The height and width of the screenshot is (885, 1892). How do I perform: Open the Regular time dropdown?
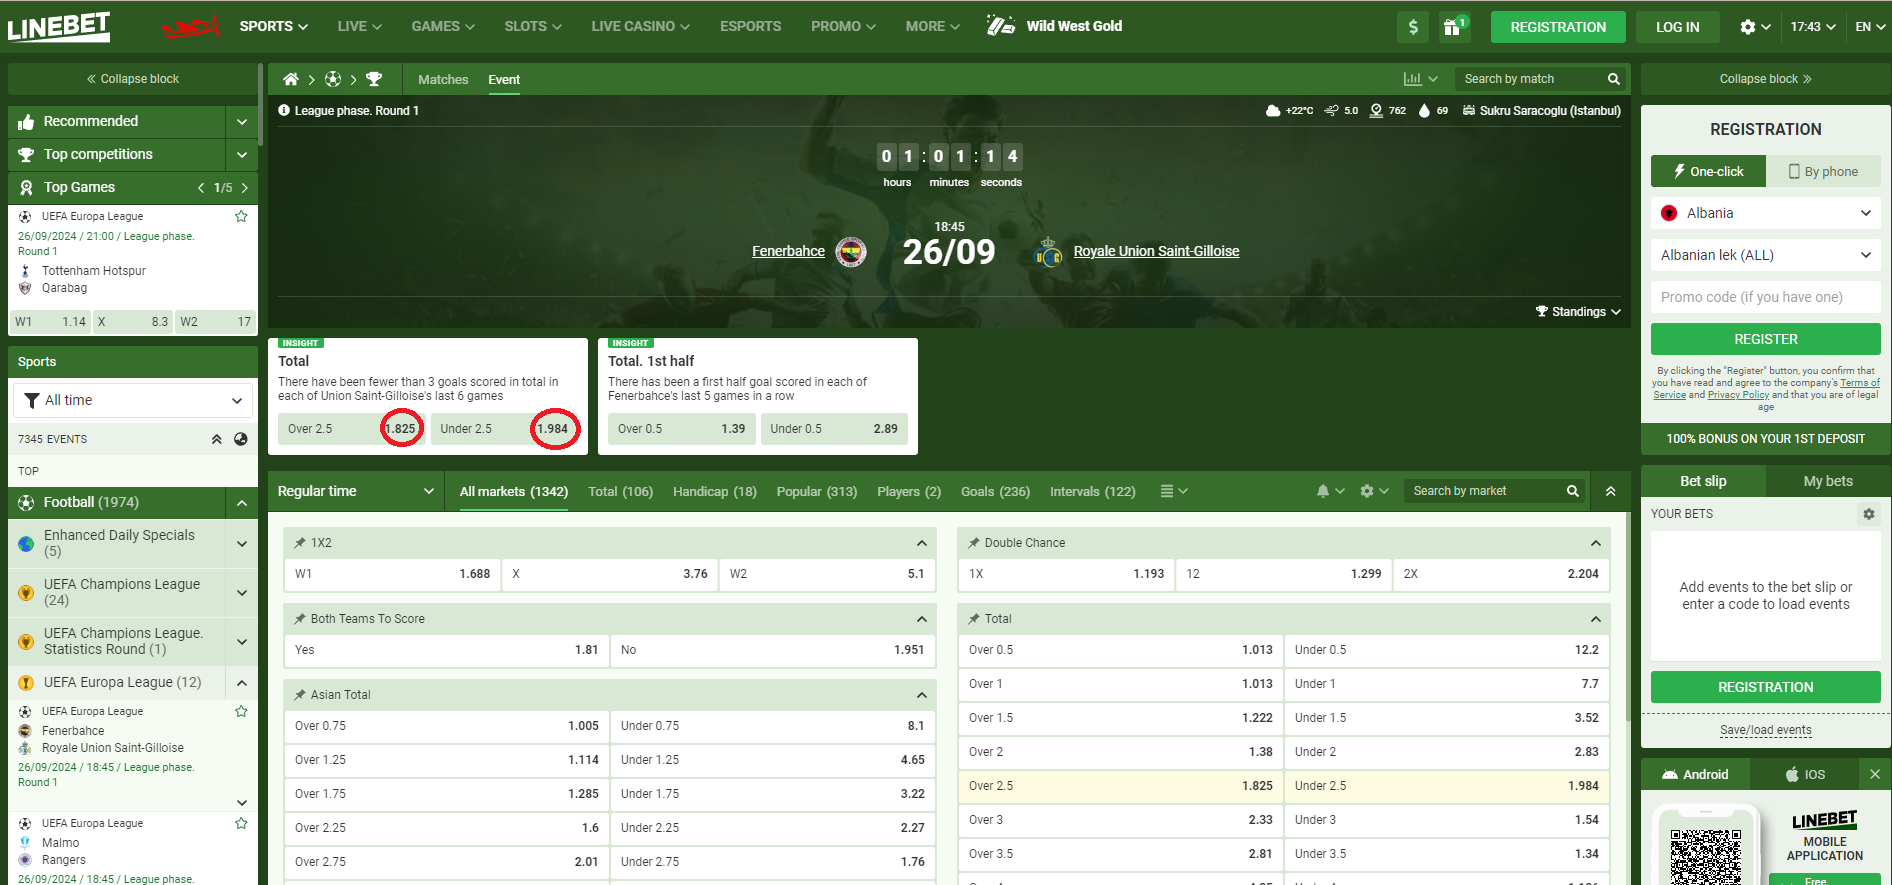point(356,491)
